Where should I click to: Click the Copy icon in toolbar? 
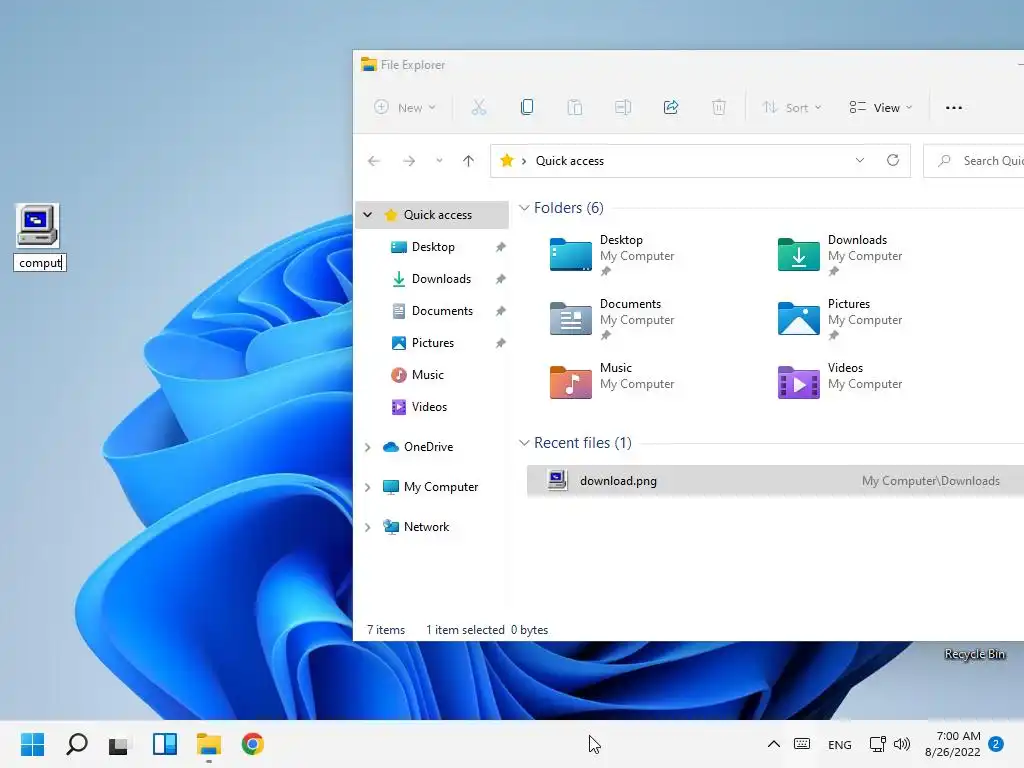[527, 108]
